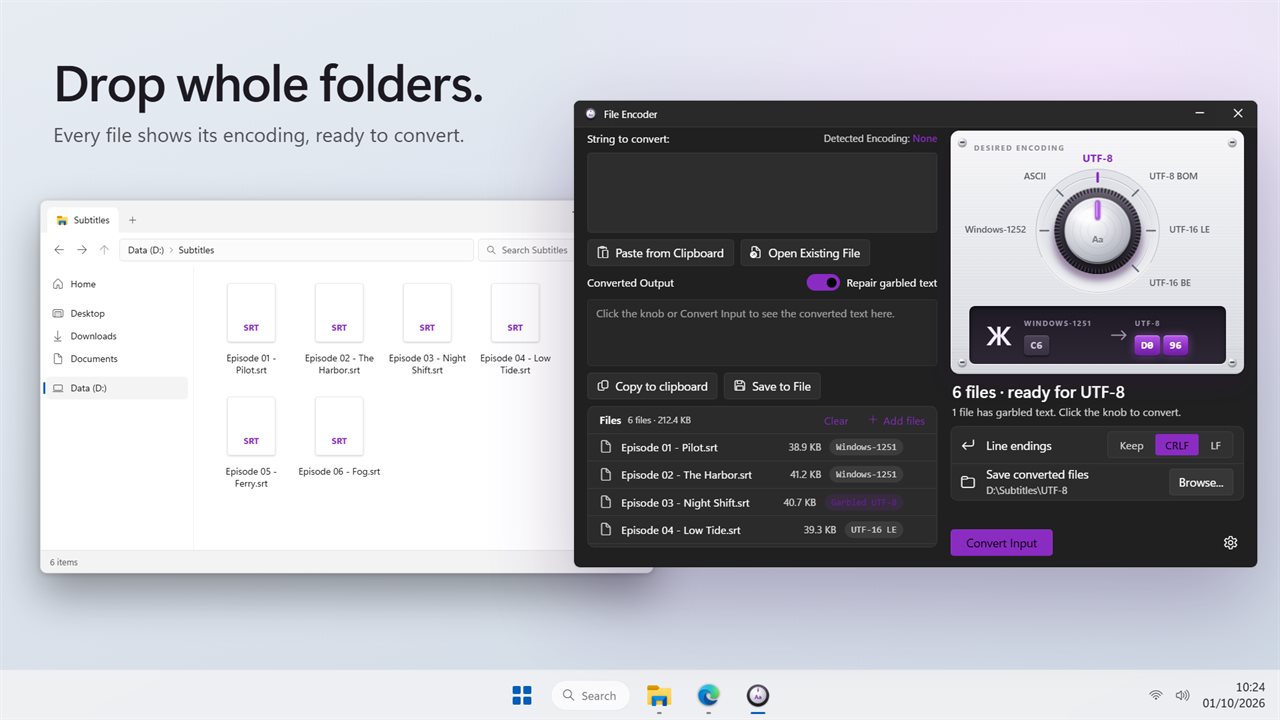
Task: Open a new Explorer tab with plus
Action: (132, 220)
